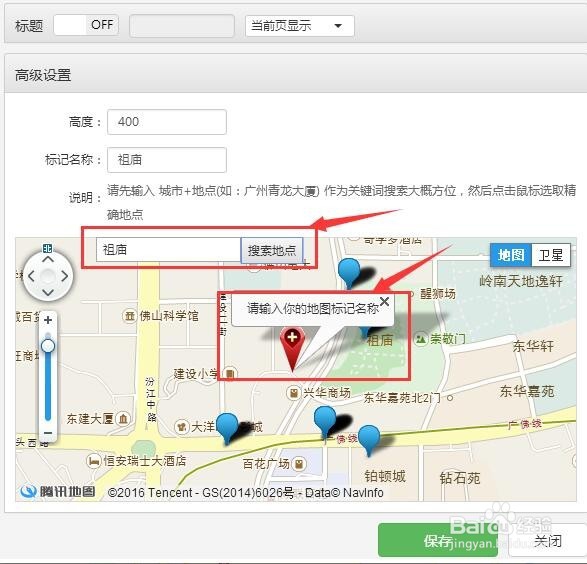Click 铂顿城 map label
This screenshot has height=564, width=587.
click(x=385, y=476)
